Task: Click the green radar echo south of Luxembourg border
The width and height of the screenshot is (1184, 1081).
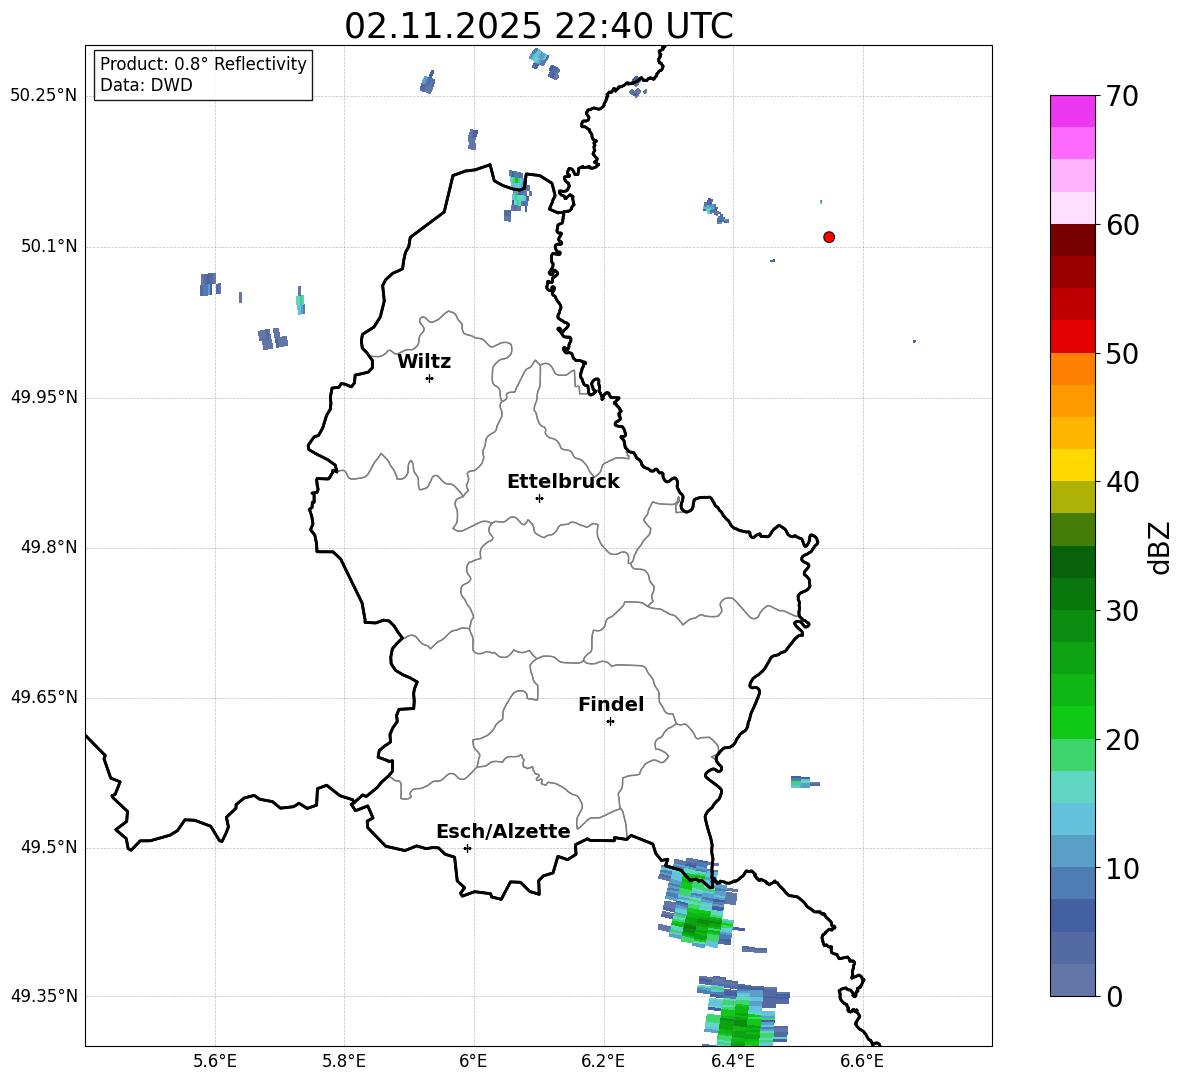Action: (x=698, y=903)
